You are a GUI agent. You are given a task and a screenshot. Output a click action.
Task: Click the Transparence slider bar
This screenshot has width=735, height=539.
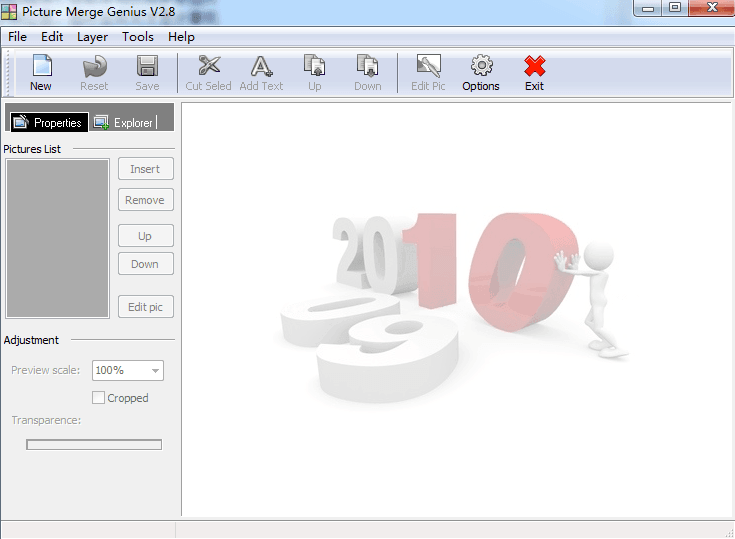[93, 444]
